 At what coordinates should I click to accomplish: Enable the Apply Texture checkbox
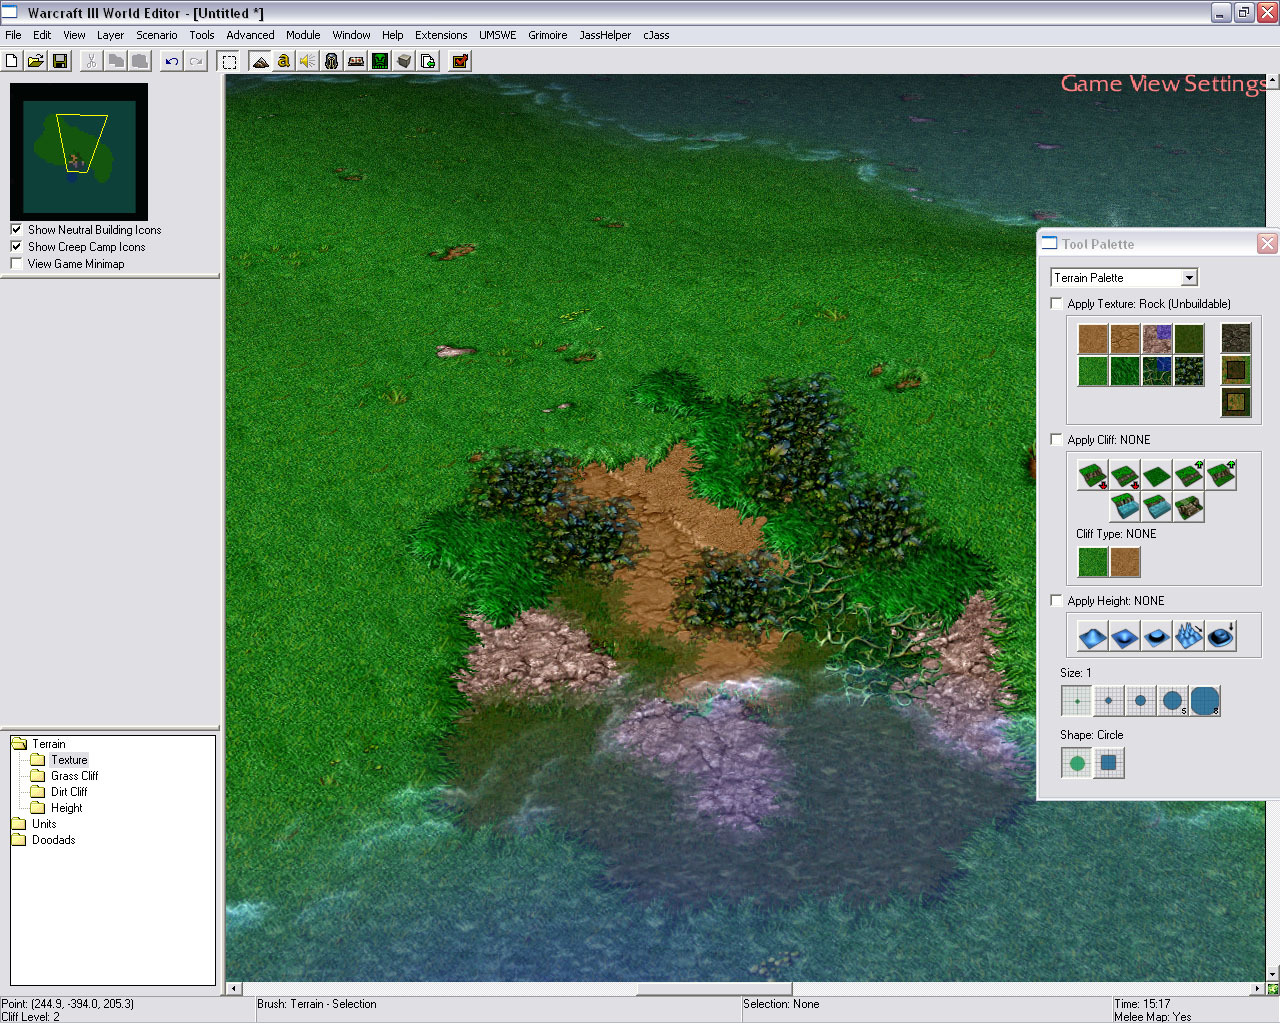click(1057, 303)
